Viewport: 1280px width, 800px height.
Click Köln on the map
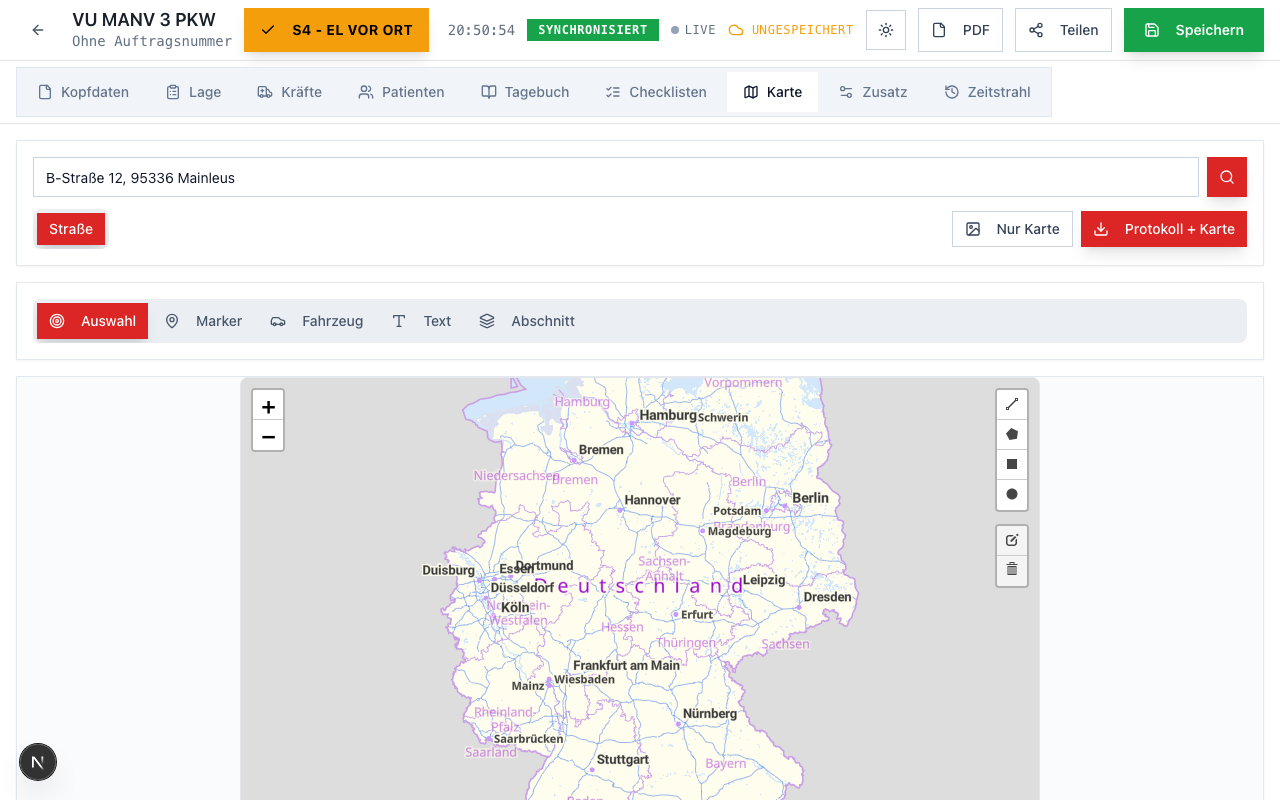click(x=515, y=607)
